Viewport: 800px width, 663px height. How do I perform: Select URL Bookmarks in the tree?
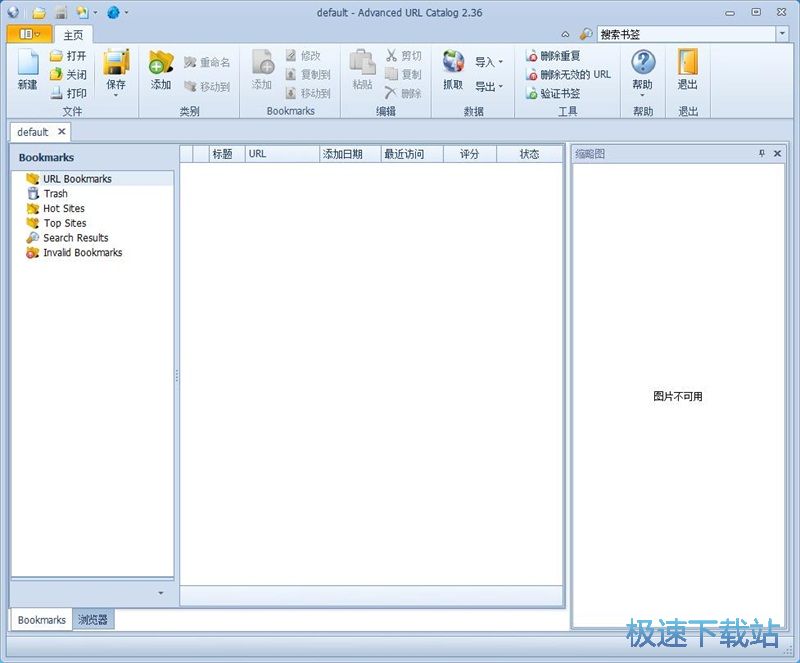[77, 179]
